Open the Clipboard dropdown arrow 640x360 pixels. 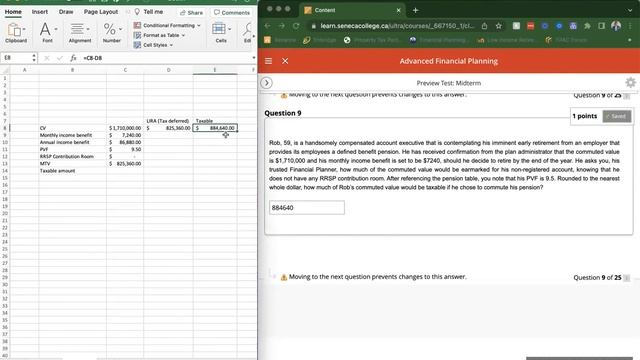tap(24, 29)
